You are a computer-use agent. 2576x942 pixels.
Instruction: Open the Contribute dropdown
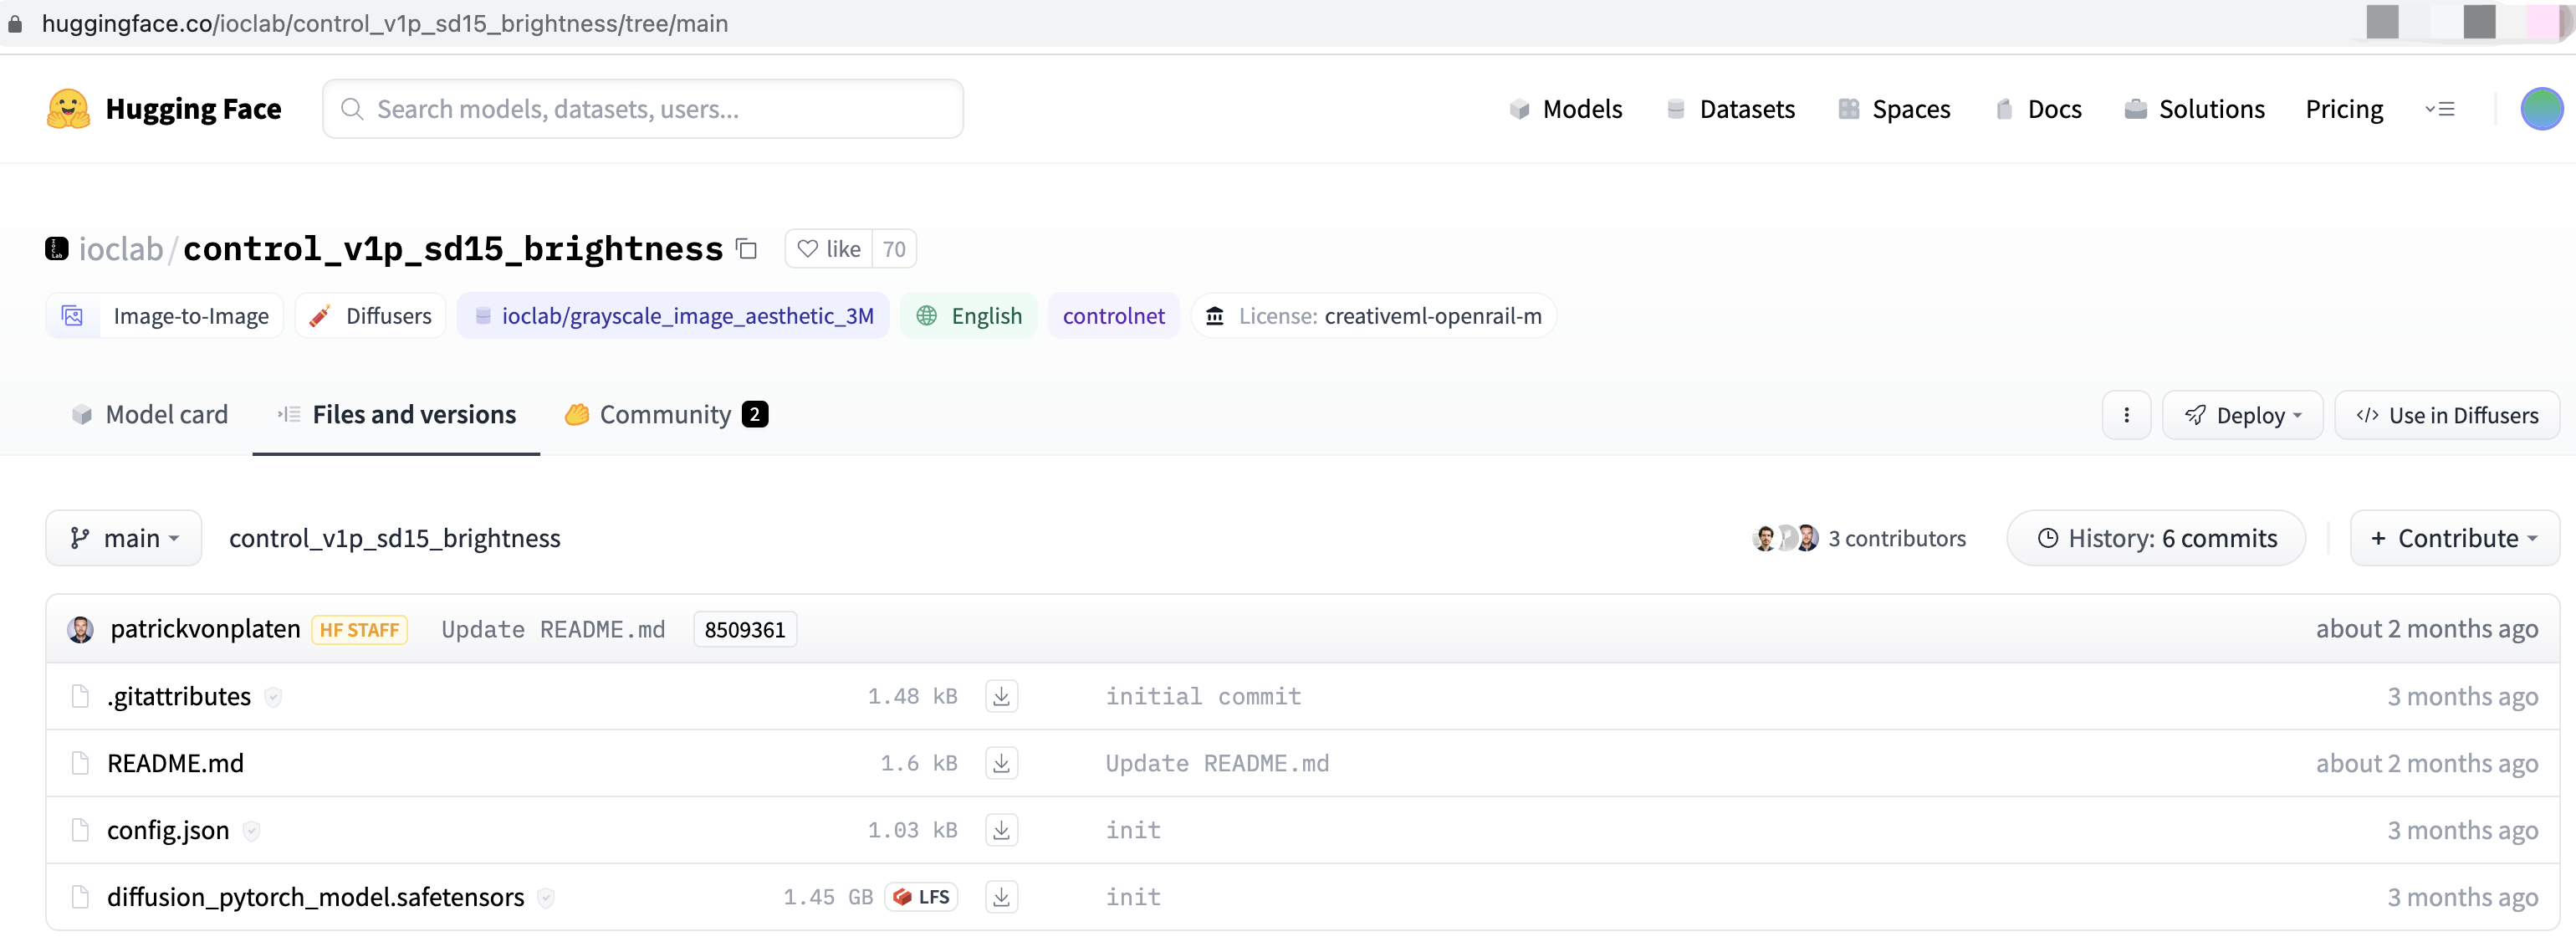2454,538
